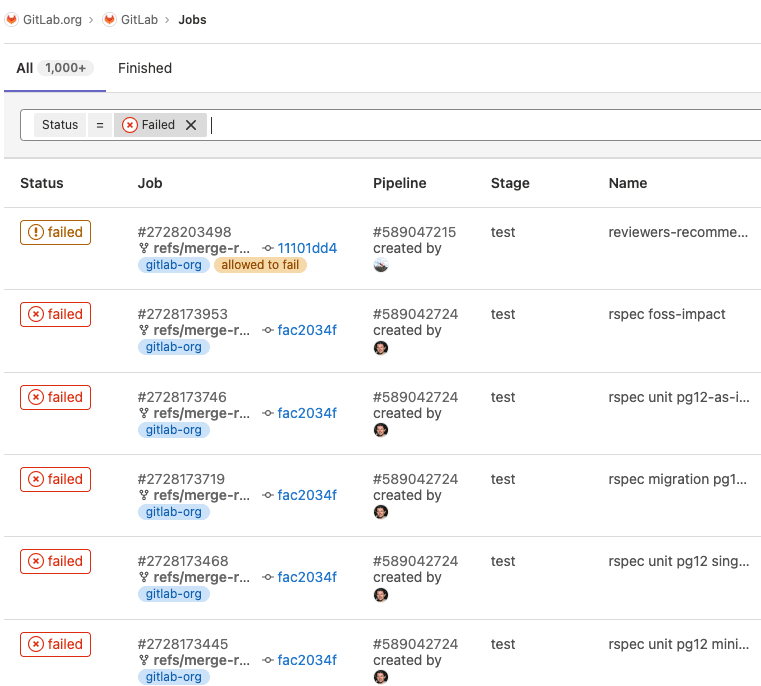Open commit fac2034f for job #2728173719
Screen dimensions: 761x686
pos(307,495)
